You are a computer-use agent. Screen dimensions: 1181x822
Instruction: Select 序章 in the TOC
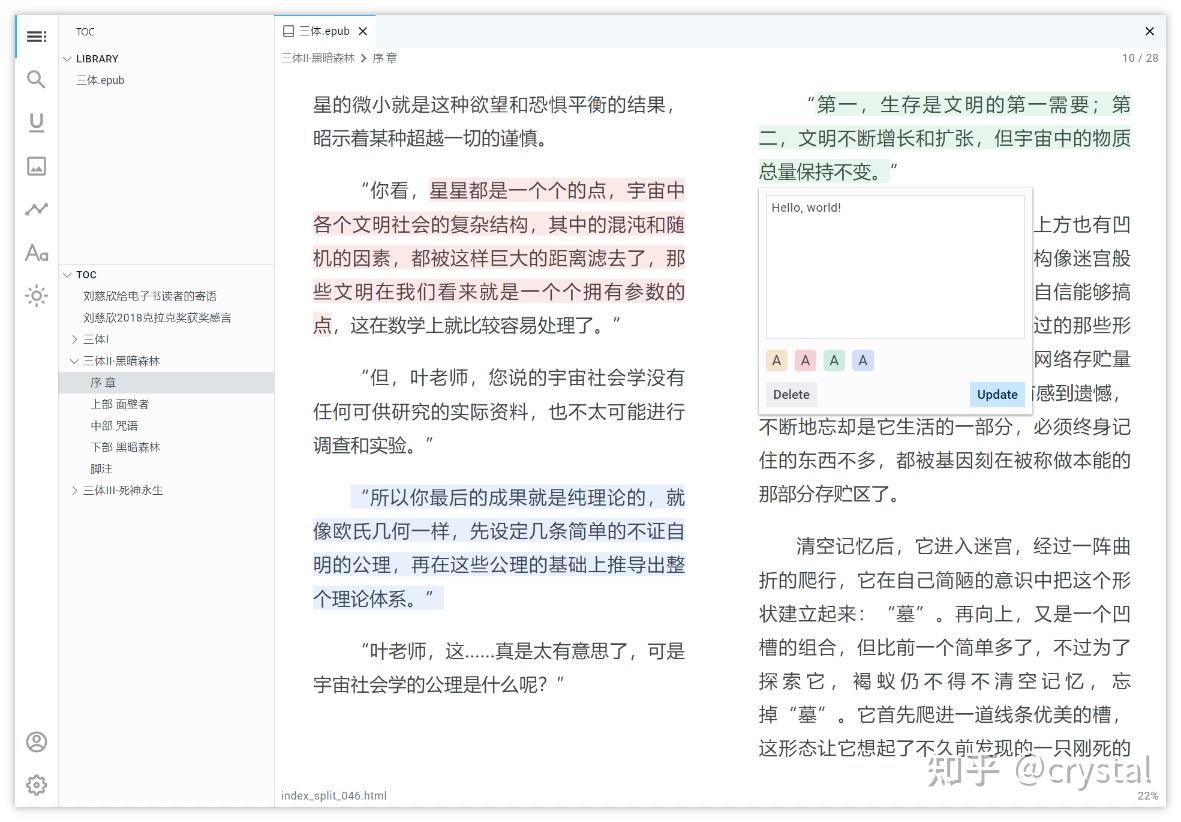166,383
